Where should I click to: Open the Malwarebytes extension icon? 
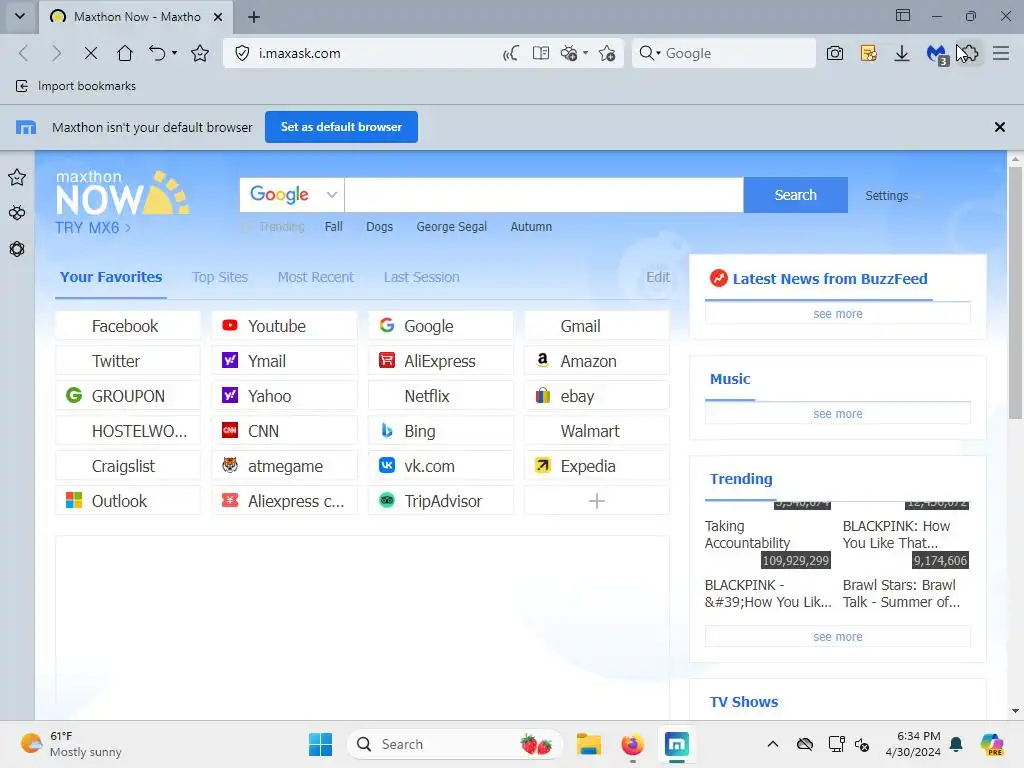[x=937, y=54]
